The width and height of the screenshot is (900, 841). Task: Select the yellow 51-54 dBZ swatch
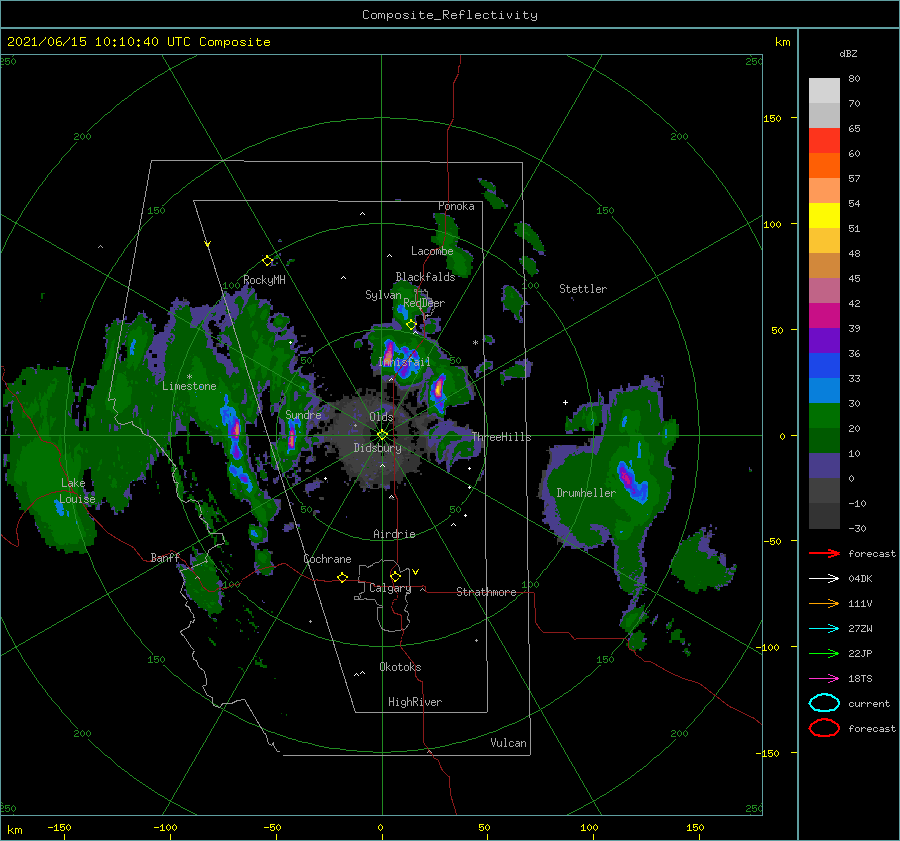coord(824,215)
